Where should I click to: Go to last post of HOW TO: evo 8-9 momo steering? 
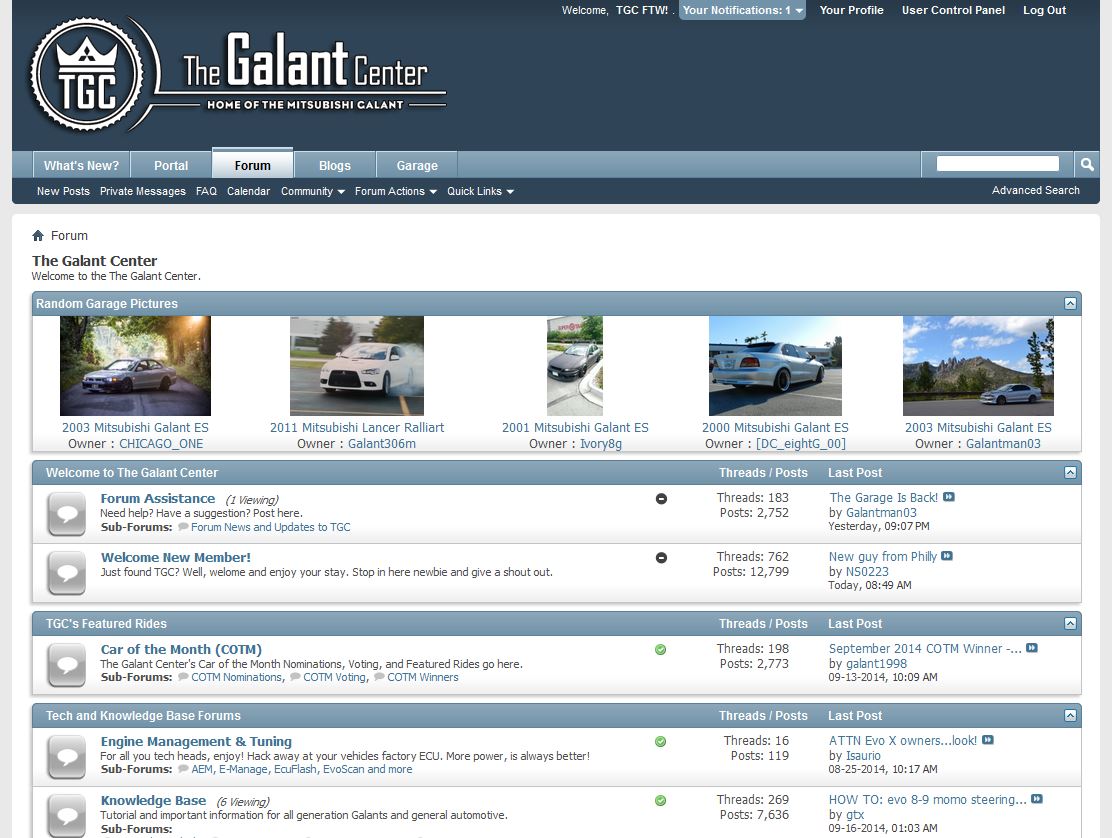1037,799
